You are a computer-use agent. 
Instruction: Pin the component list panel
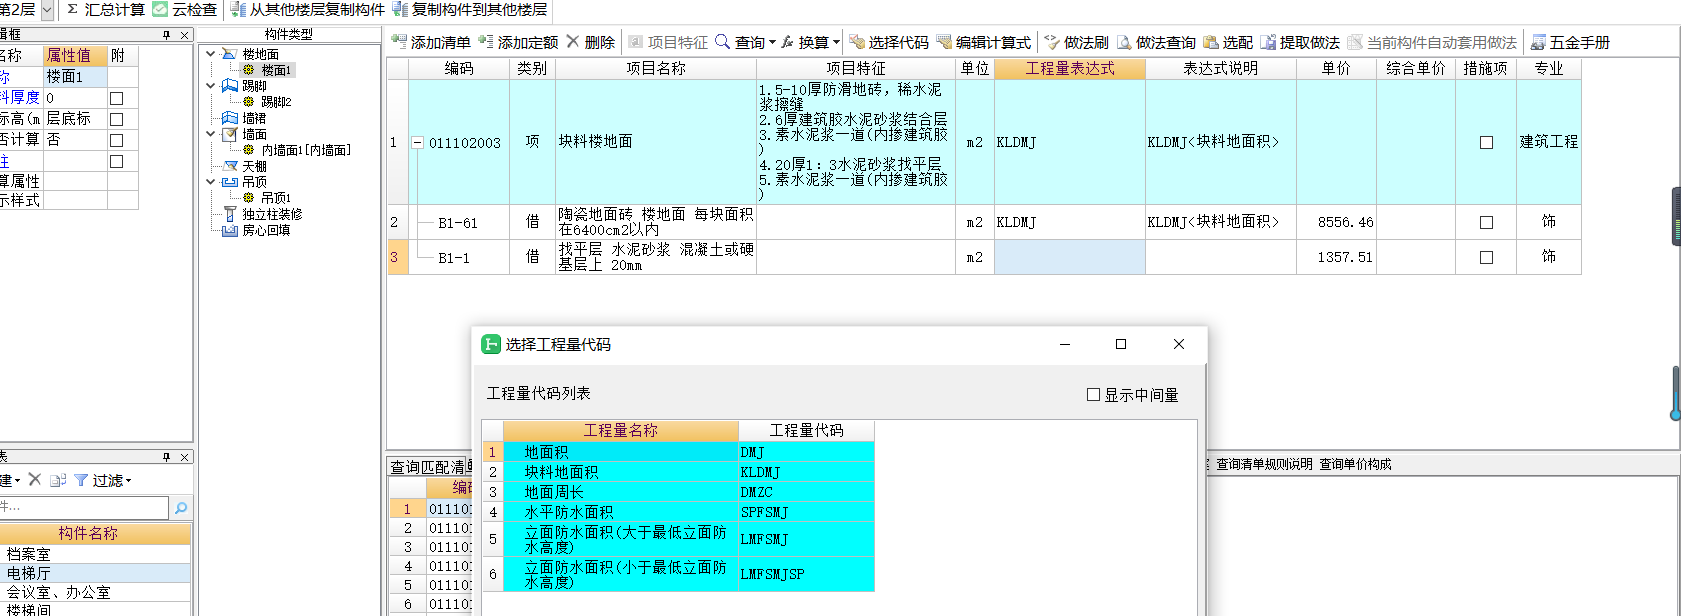pyautogui.click(x=166, y=457)
